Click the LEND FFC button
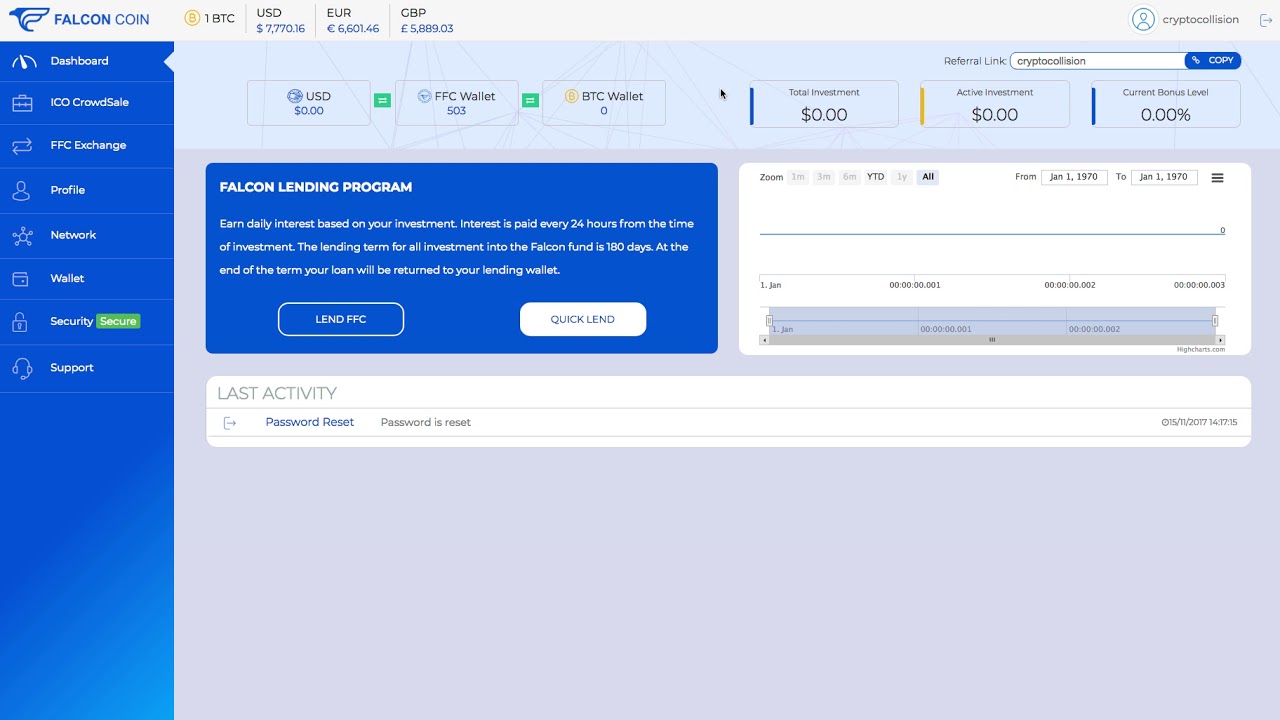1280x720 pixels. (x=341, y=319)
